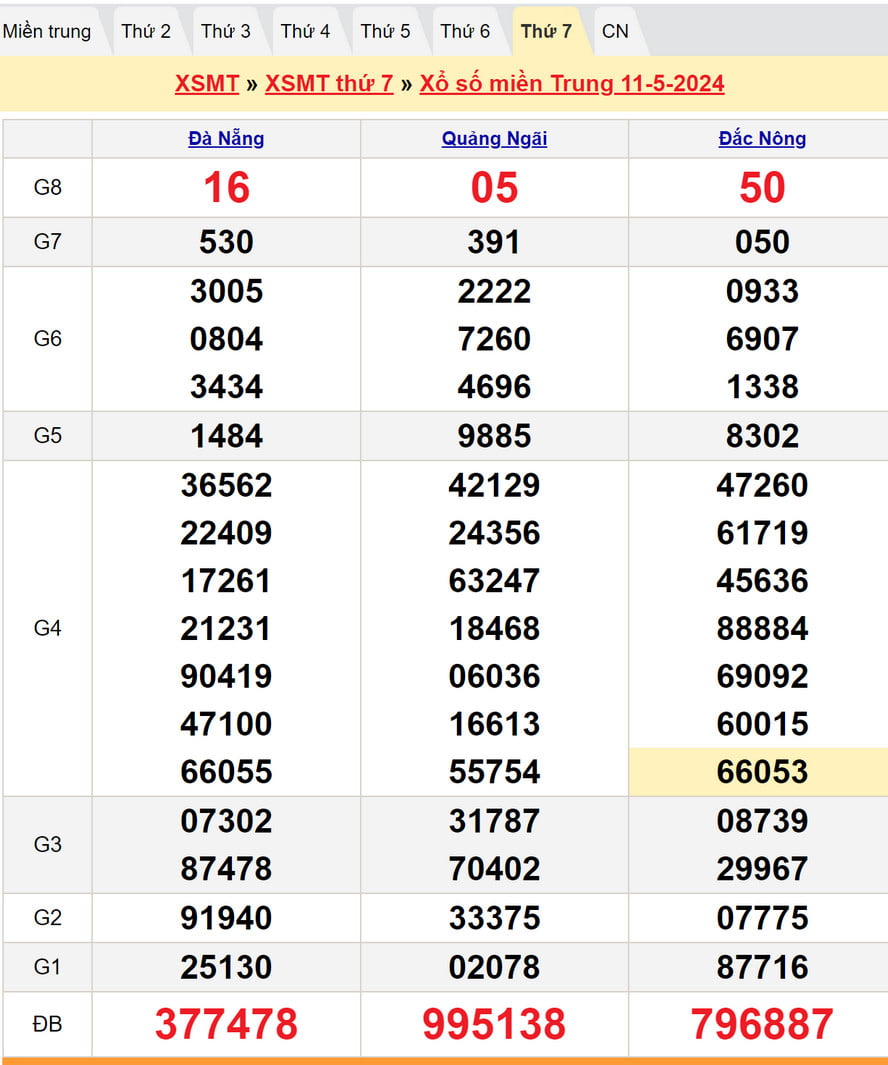This screenshot has width=888, height=1065.
Task: Click the Quảng Ngãi column header link
Action: 494,139
